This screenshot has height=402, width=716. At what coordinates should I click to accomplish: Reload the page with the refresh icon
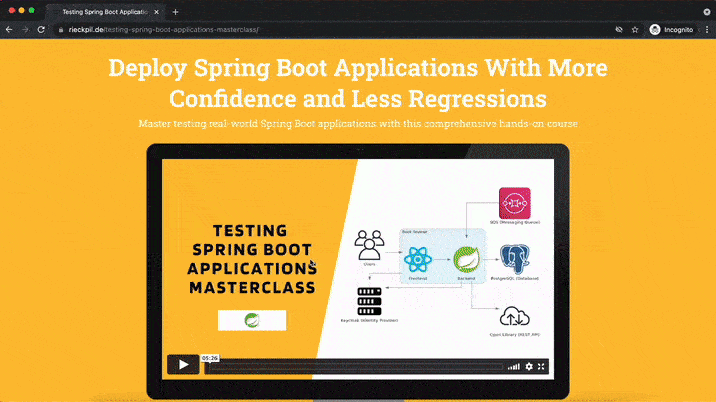41,30
